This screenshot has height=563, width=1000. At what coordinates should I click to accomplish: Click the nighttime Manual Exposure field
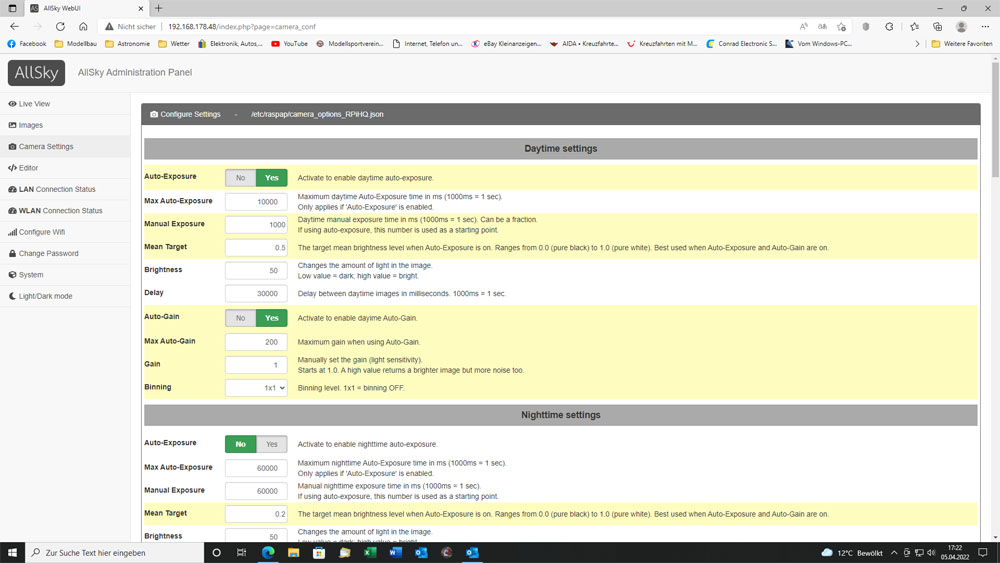pos(256,491)
